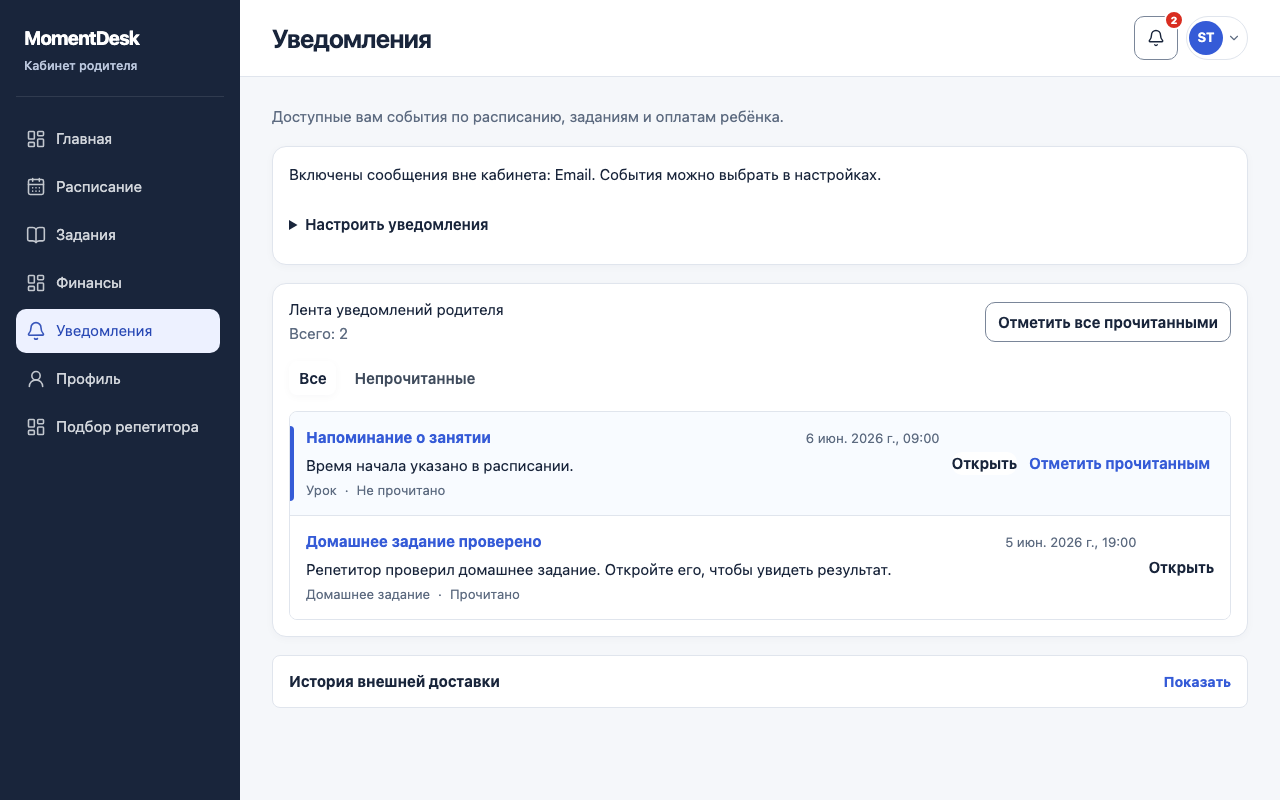Open Профиль in the sidebar

tap(118, 379)
